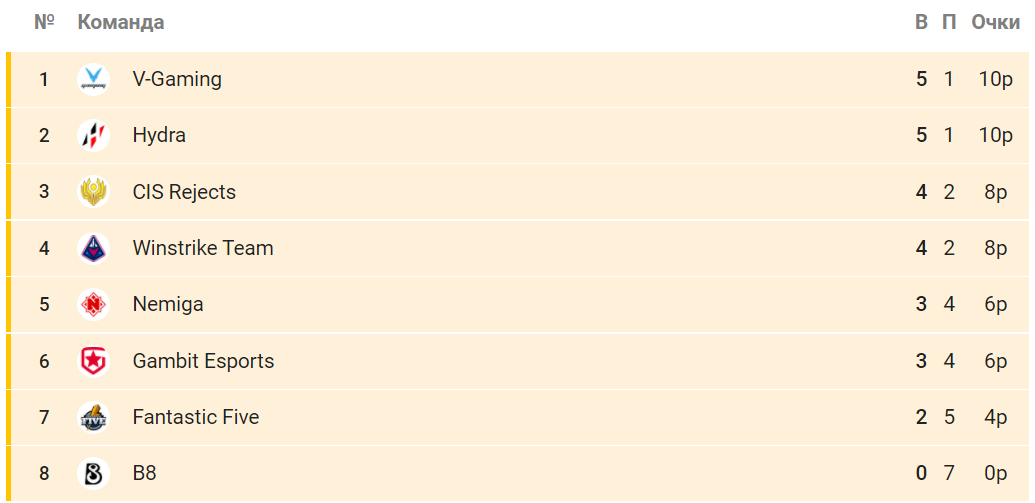
Task: Click the Hydra team logo
Action: (93, 136)
